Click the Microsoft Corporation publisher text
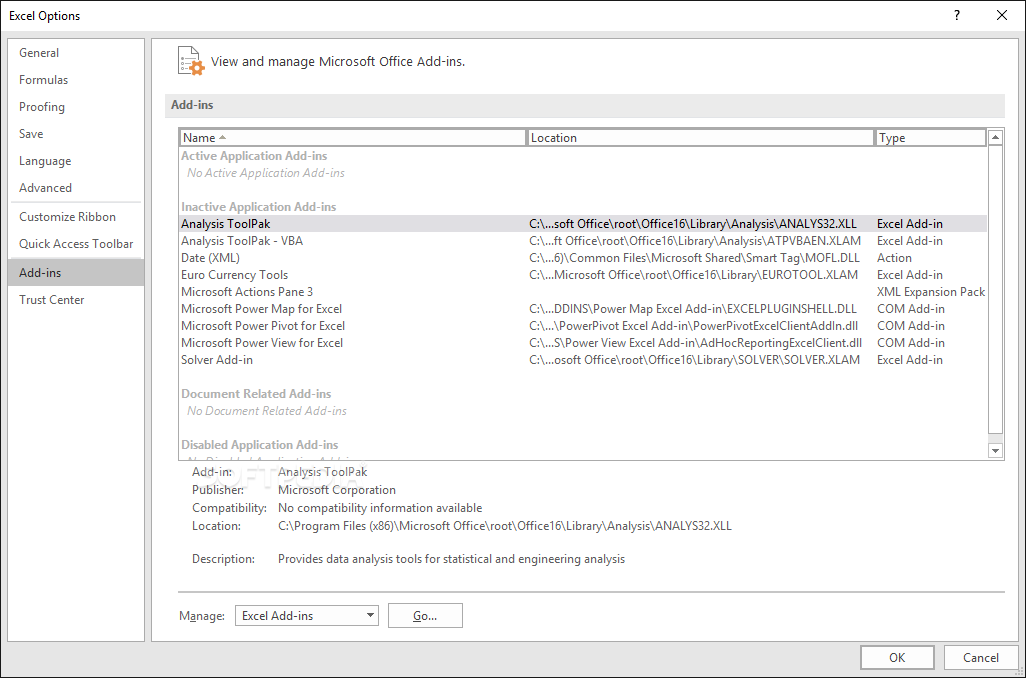 (x=337, y=490)
